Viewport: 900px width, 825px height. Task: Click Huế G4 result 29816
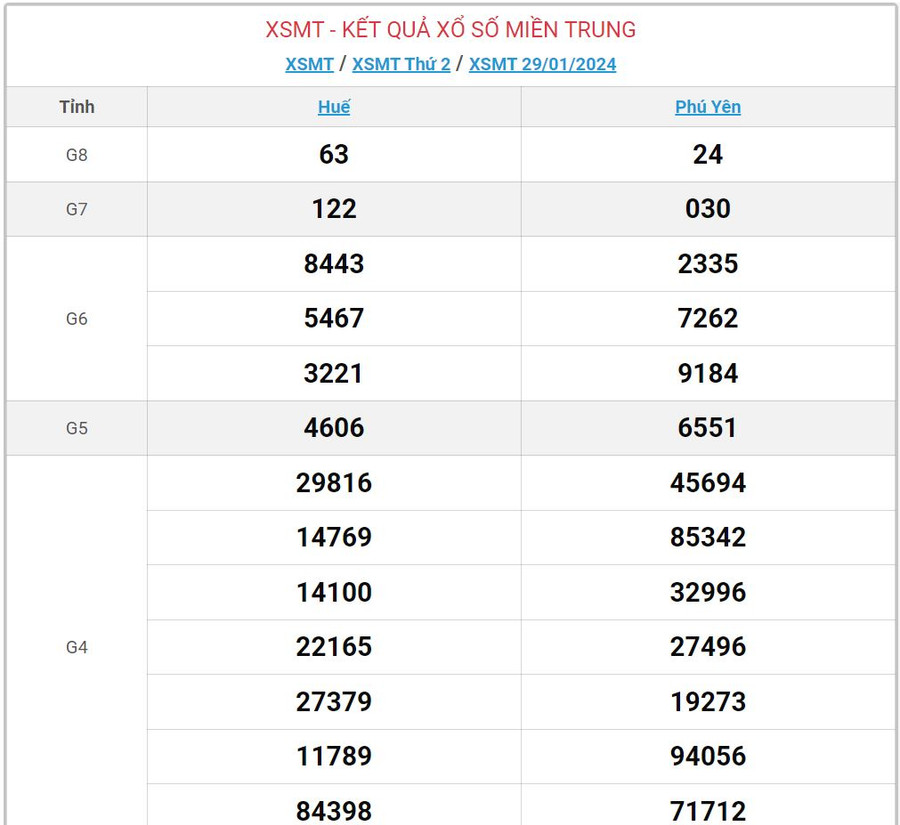[x=334, y=483]
